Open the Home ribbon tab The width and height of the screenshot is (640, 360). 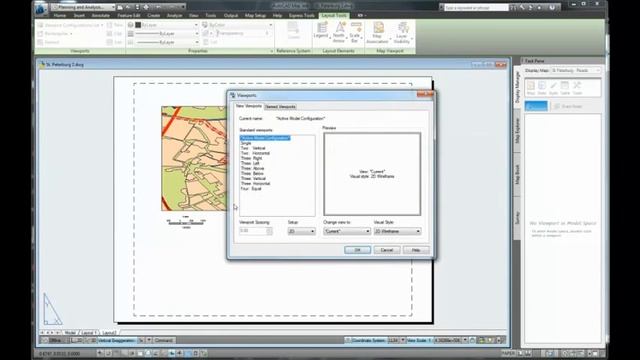(x=60, y=16)
